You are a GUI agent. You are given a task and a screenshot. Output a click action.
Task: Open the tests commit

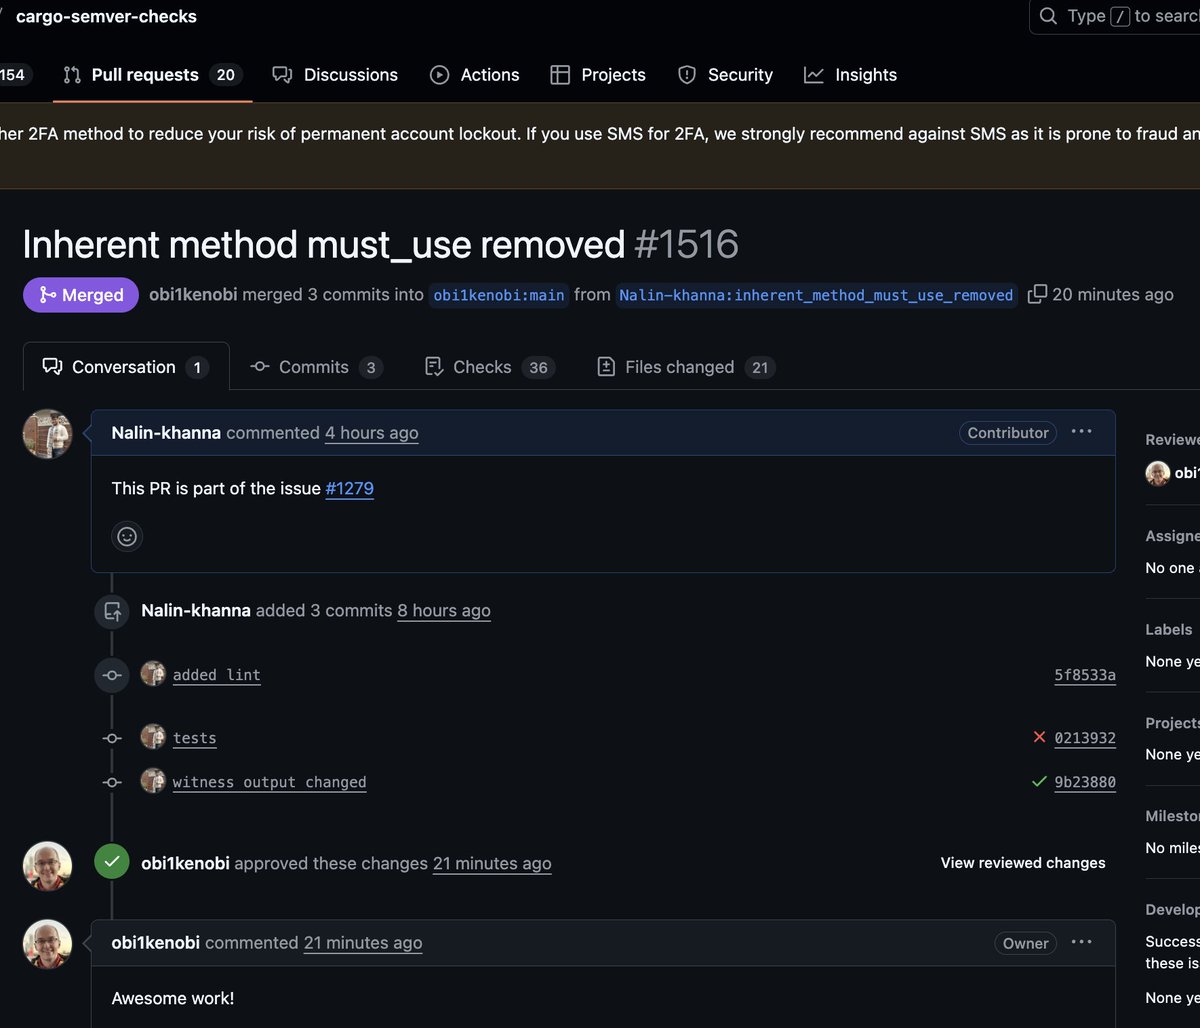[x=195, y=738]
